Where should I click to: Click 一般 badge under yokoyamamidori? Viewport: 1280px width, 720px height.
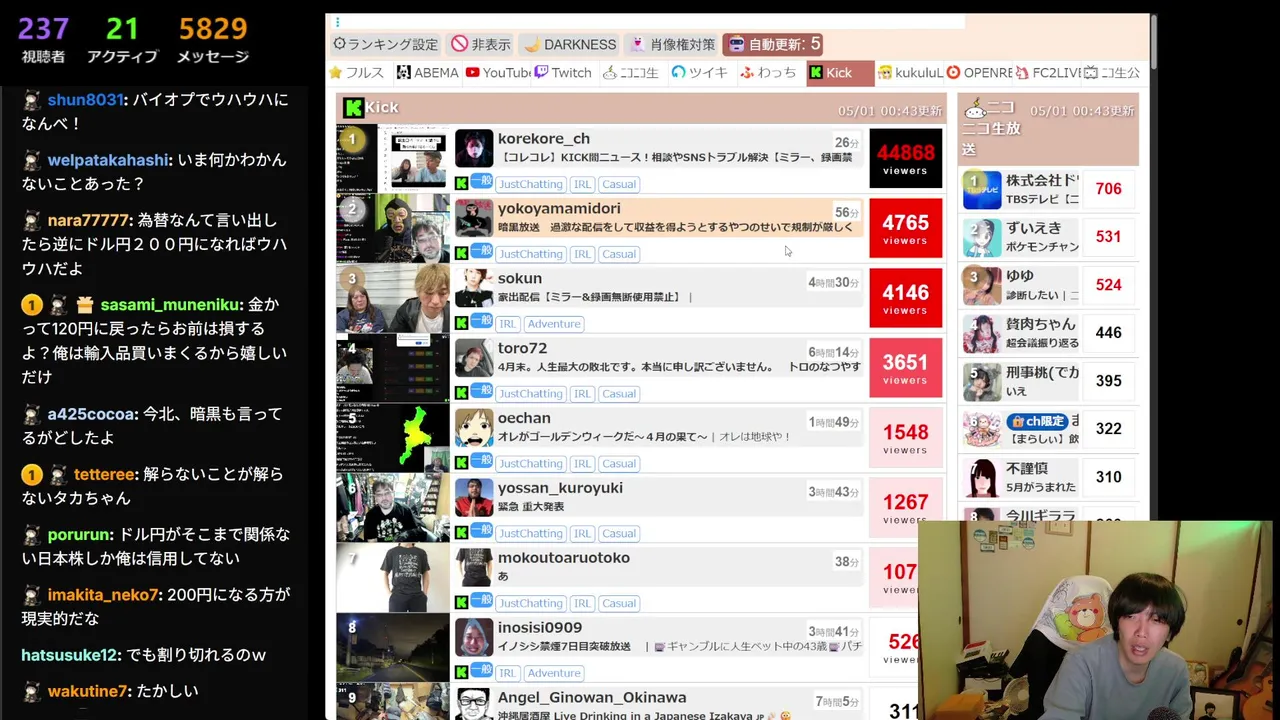tap(481, 251)
